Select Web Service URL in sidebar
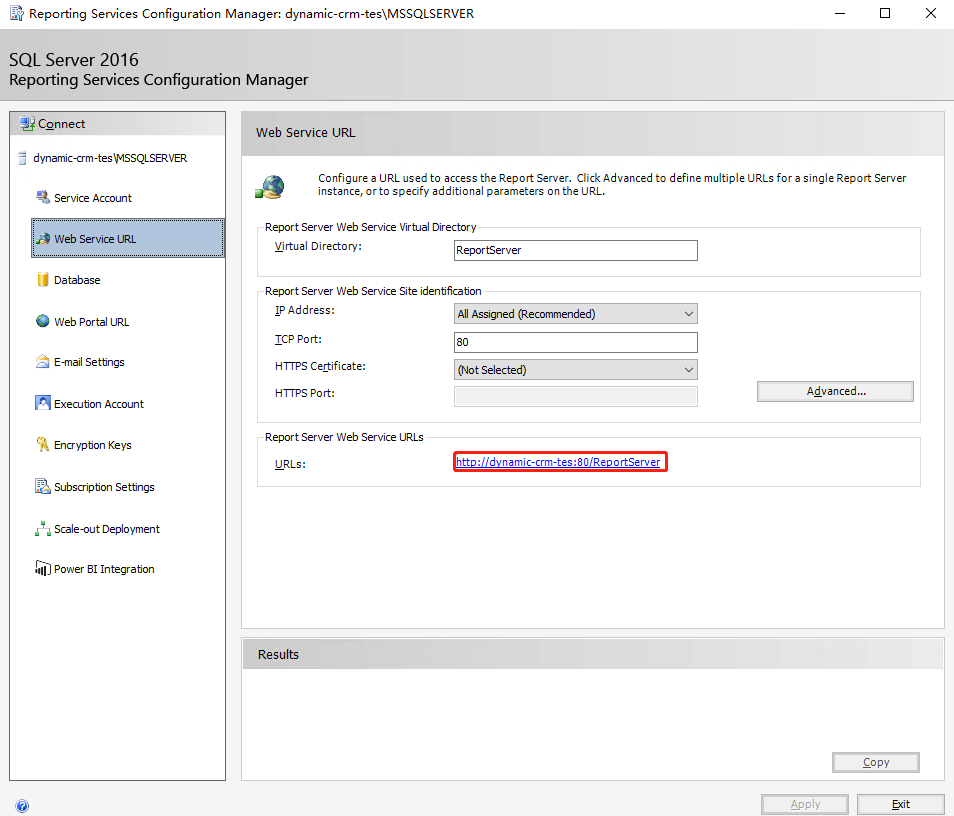Screen dimensions: 954x816 tap(128, 238)
